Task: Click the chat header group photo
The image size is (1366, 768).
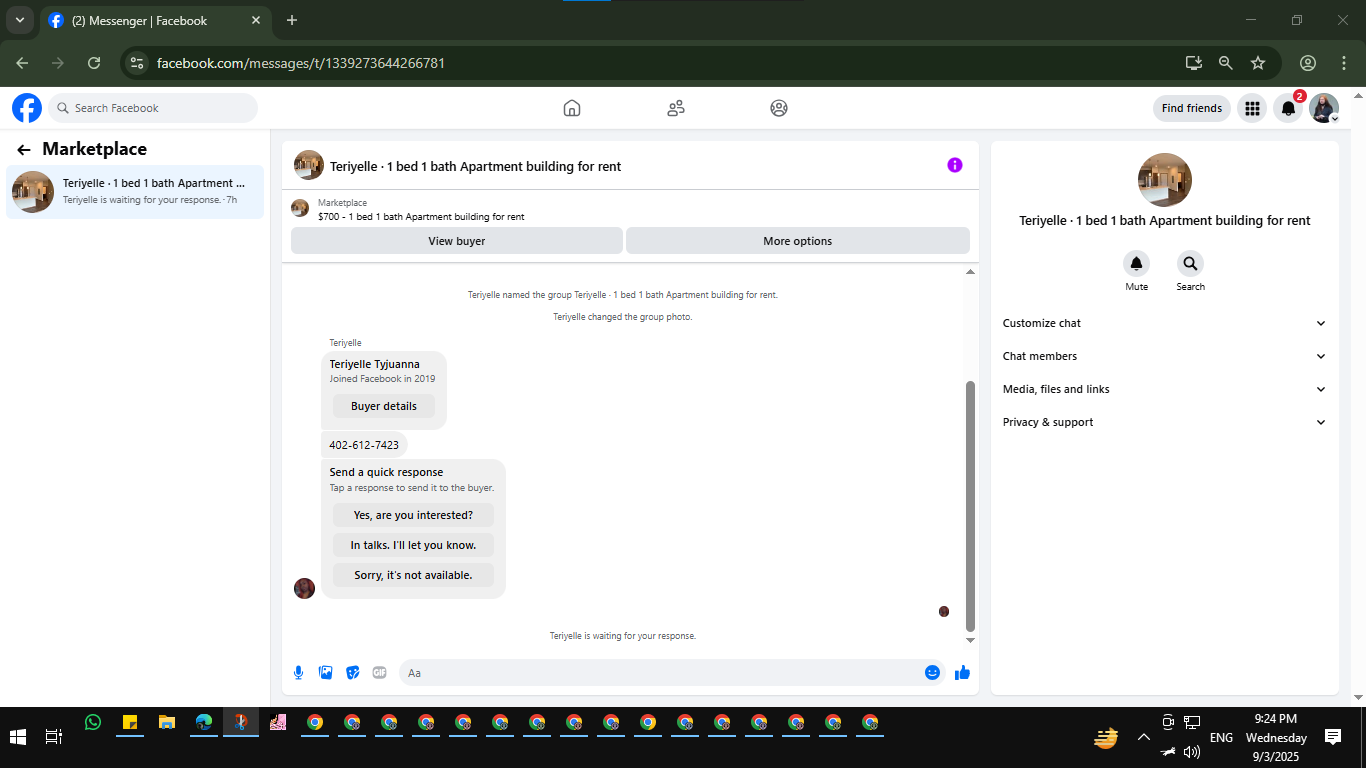Action: pos(309,165)
